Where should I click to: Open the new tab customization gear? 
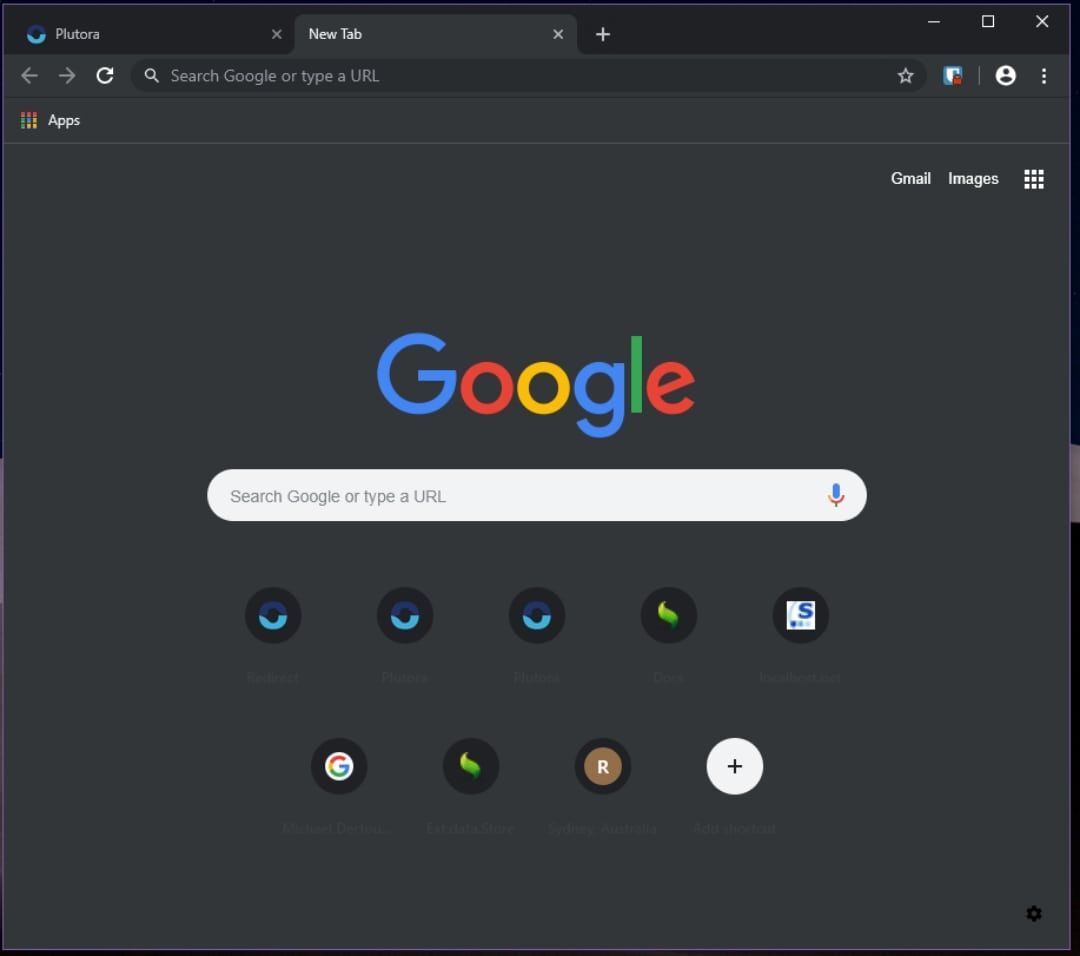pos(1034,913)
